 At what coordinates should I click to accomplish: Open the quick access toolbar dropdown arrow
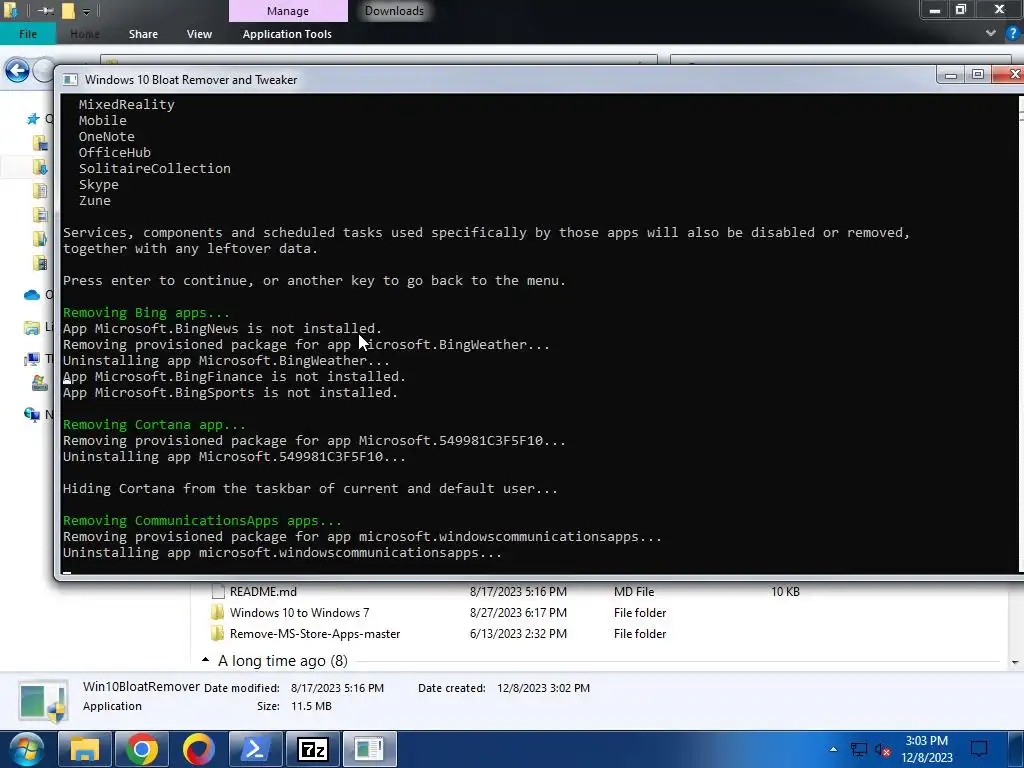pyautogui.click(x=86, y=11)
